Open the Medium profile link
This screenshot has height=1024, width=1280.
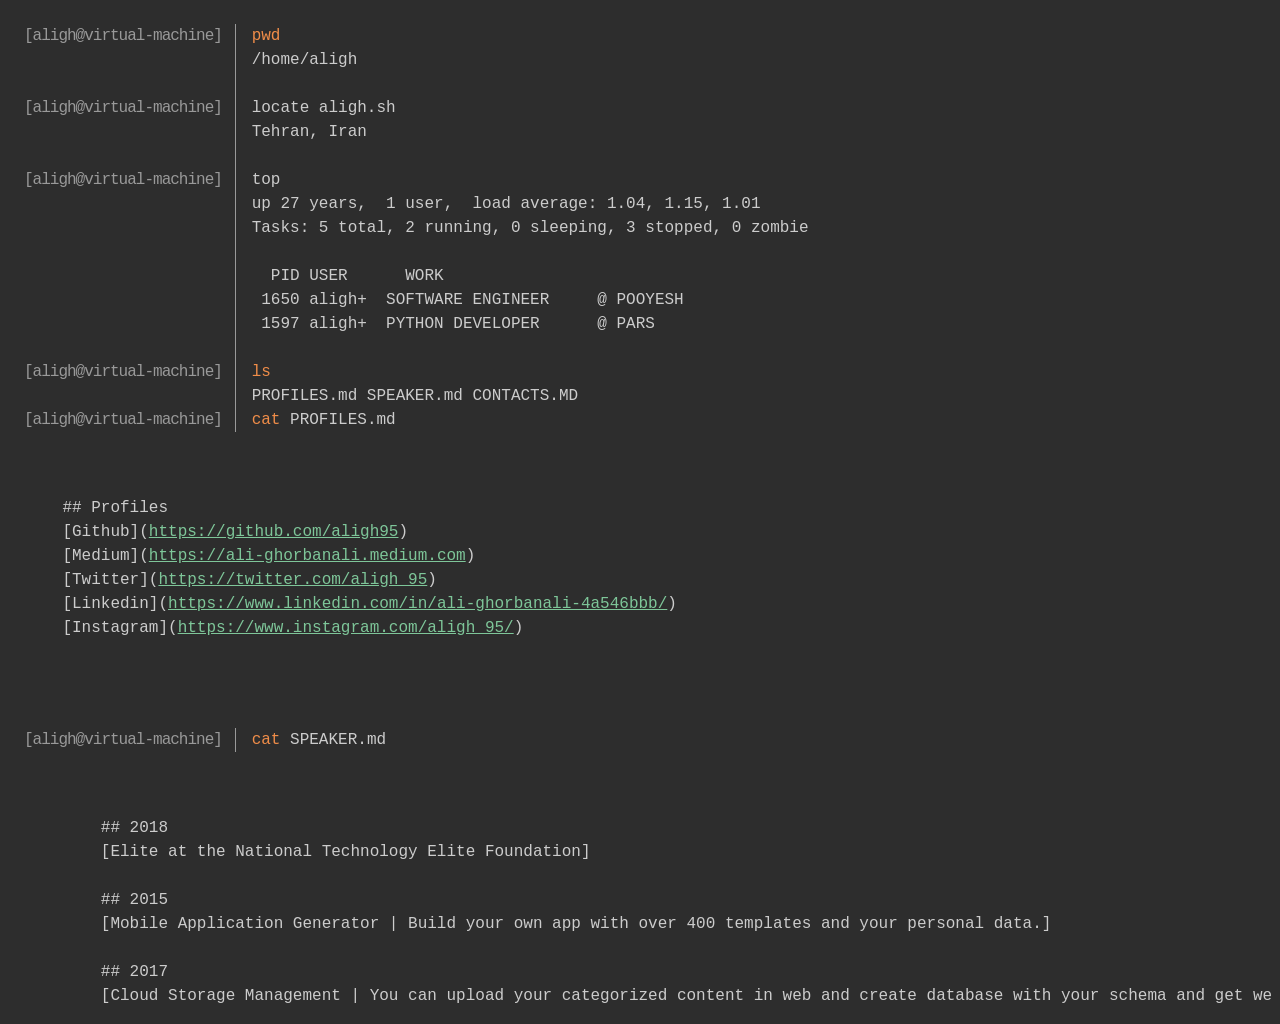pyautogui.click(x=307, y=556)
